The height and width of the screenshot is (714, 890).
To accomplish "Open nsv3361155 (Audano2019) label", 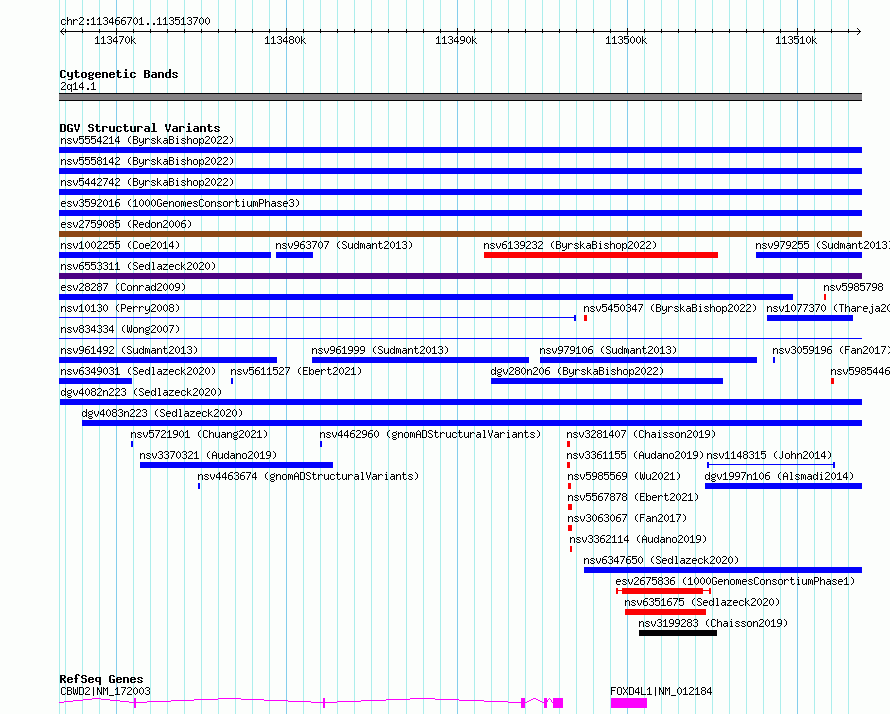I will [x=635, y=455].
